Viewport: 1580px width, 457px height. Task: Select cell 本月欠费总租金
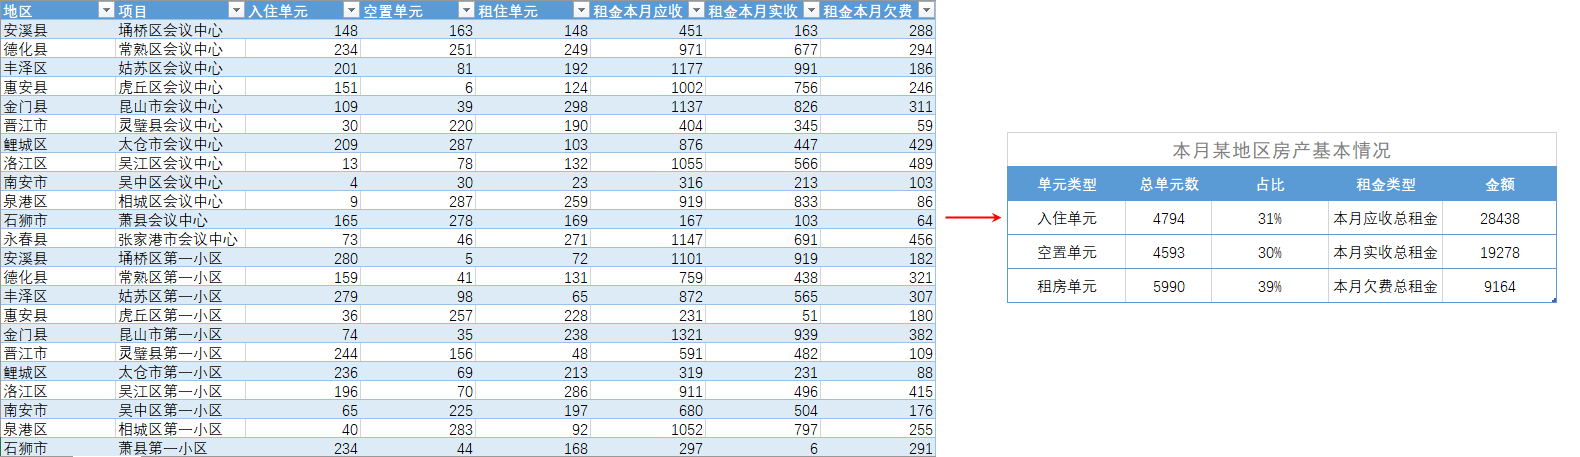1385,286
